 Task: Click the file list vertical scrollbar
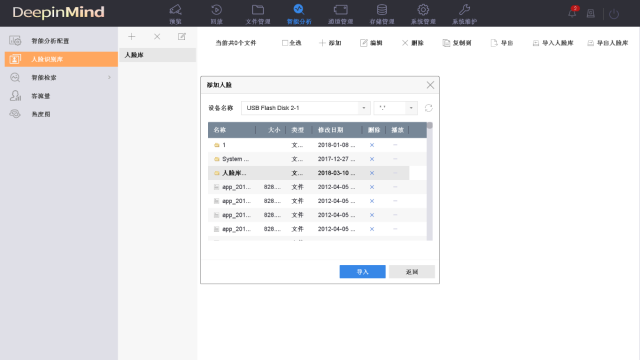430,181
